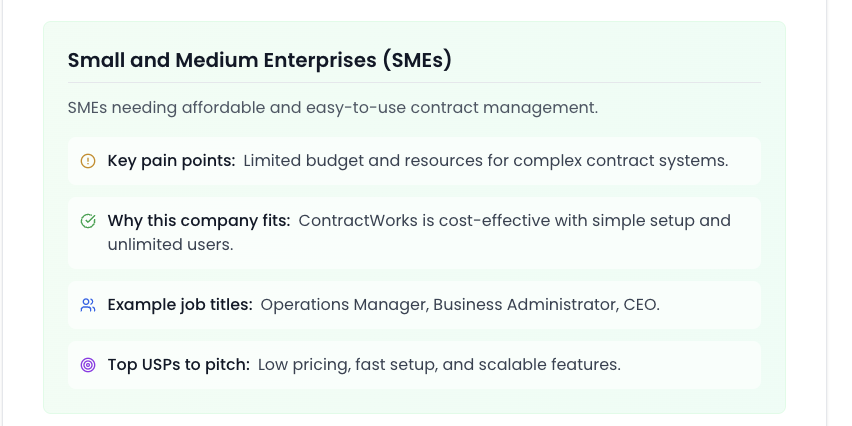Screen dimensions: 852x426
Task: Click the Example job titles label
Action: point(180,305)
